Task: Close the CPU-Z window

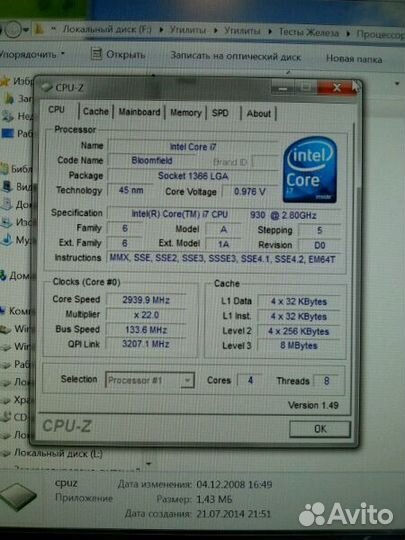Action: pos(336,88)
